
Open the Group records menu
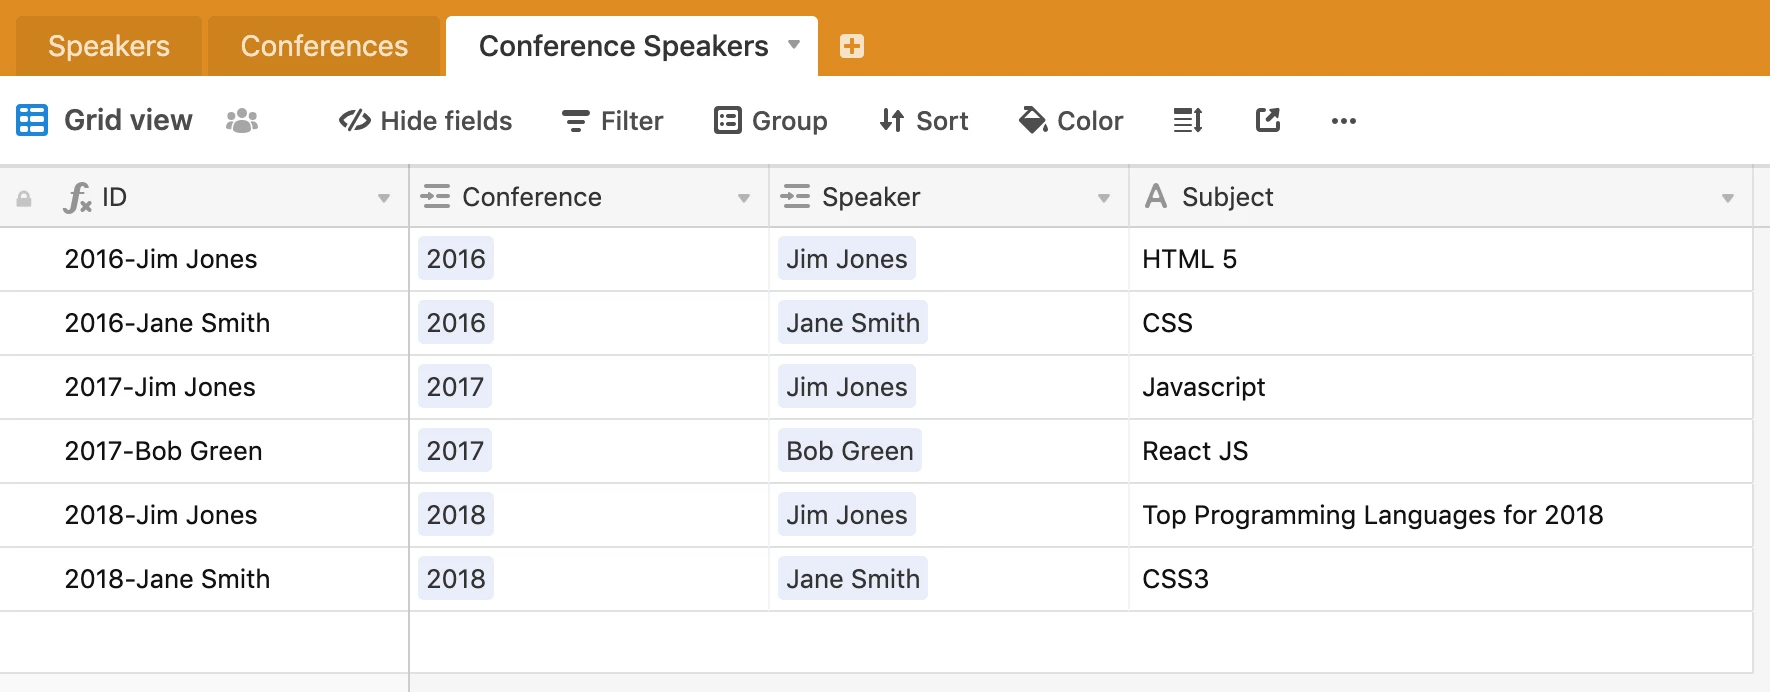(x=770, y=121)
